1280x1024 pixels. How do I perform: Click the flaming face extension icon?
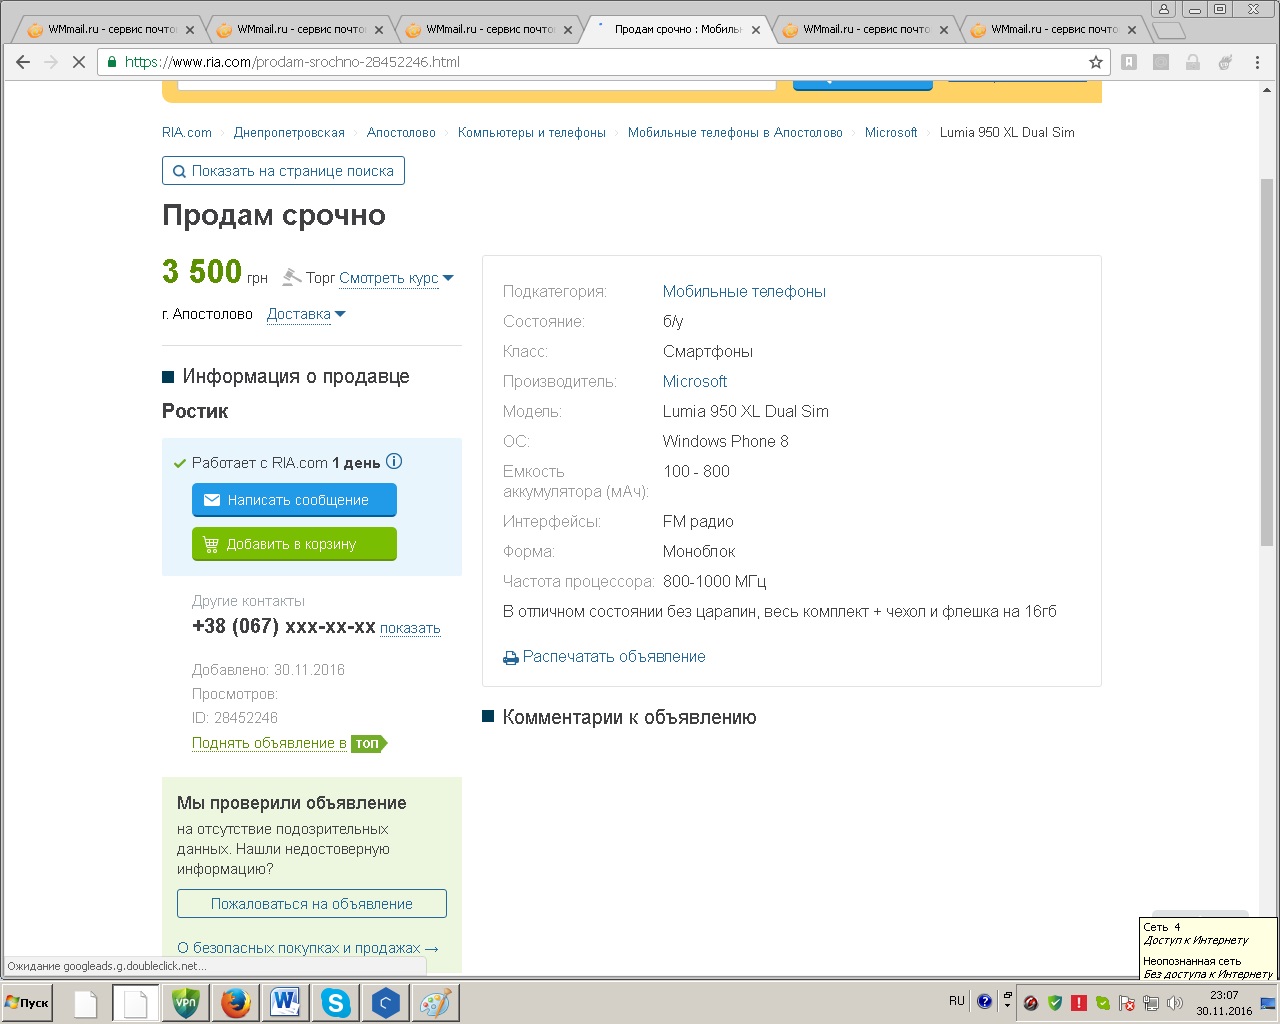1225,62
